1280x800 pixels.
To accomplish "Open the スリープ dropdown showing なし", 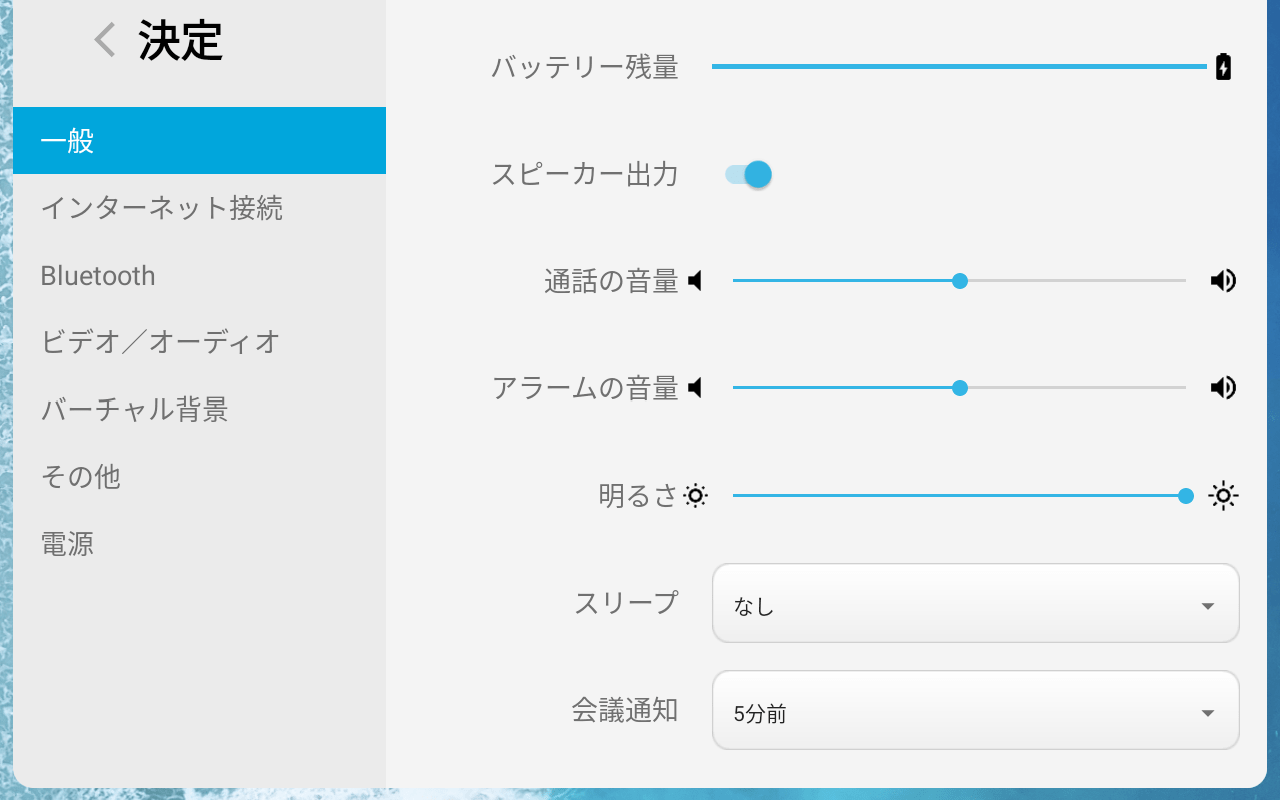I will point(975,604).
